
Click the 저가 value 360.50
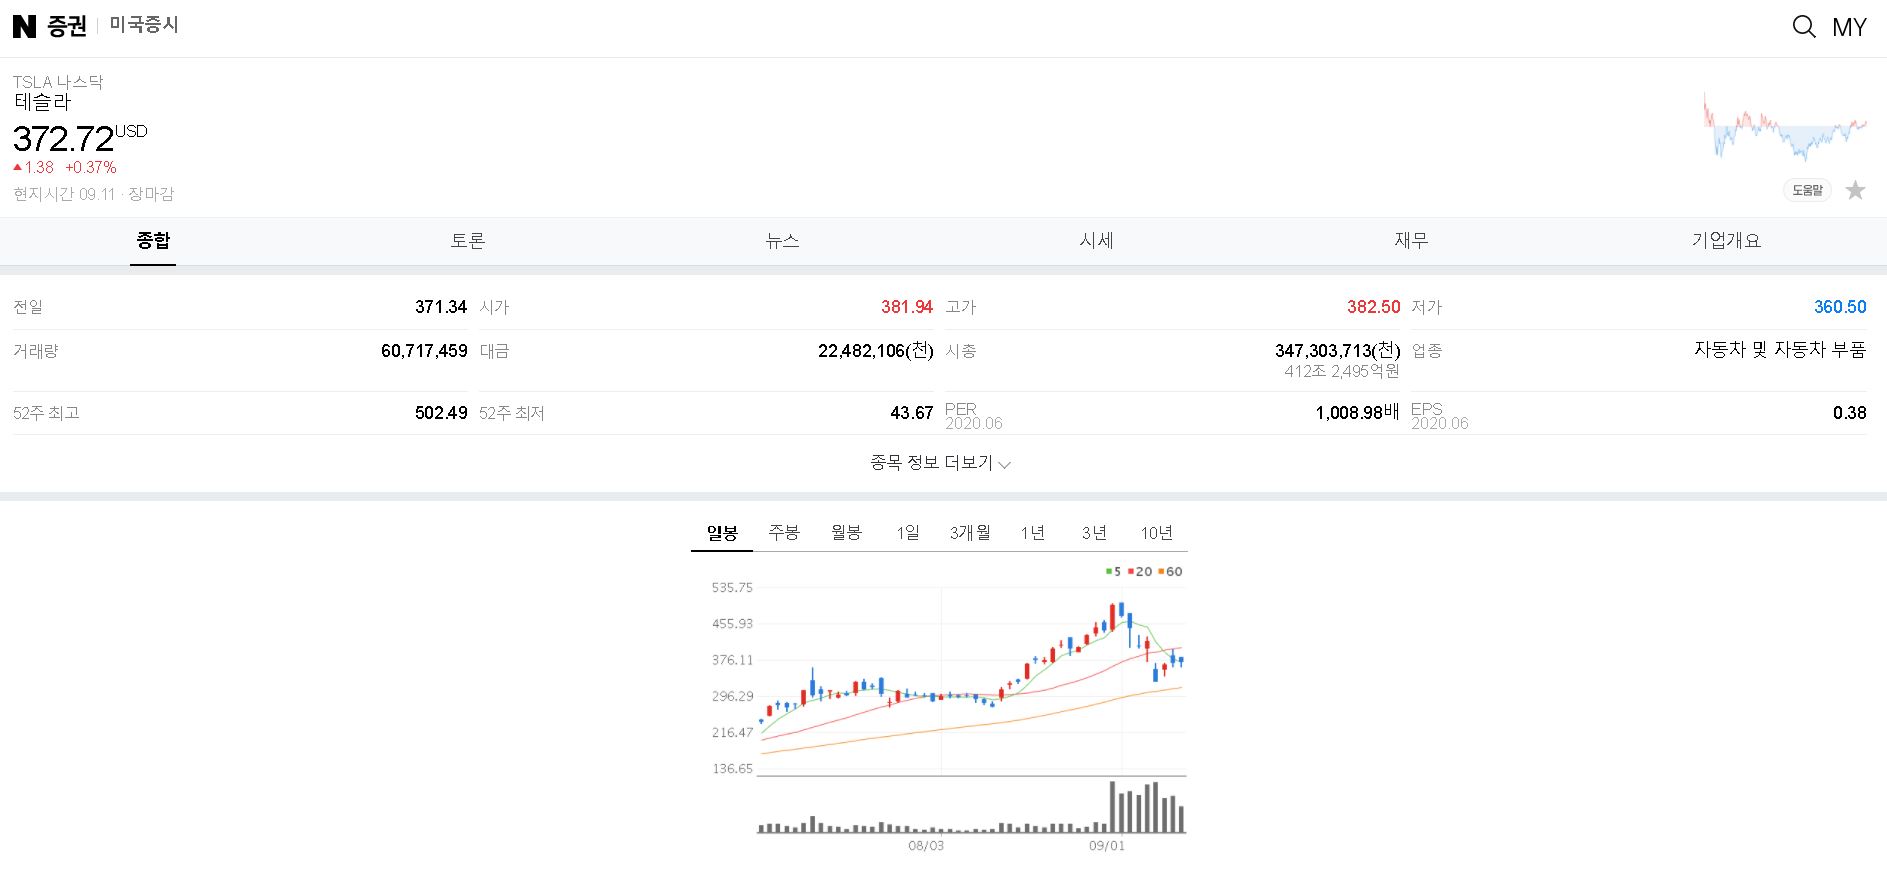[1840, 307]
